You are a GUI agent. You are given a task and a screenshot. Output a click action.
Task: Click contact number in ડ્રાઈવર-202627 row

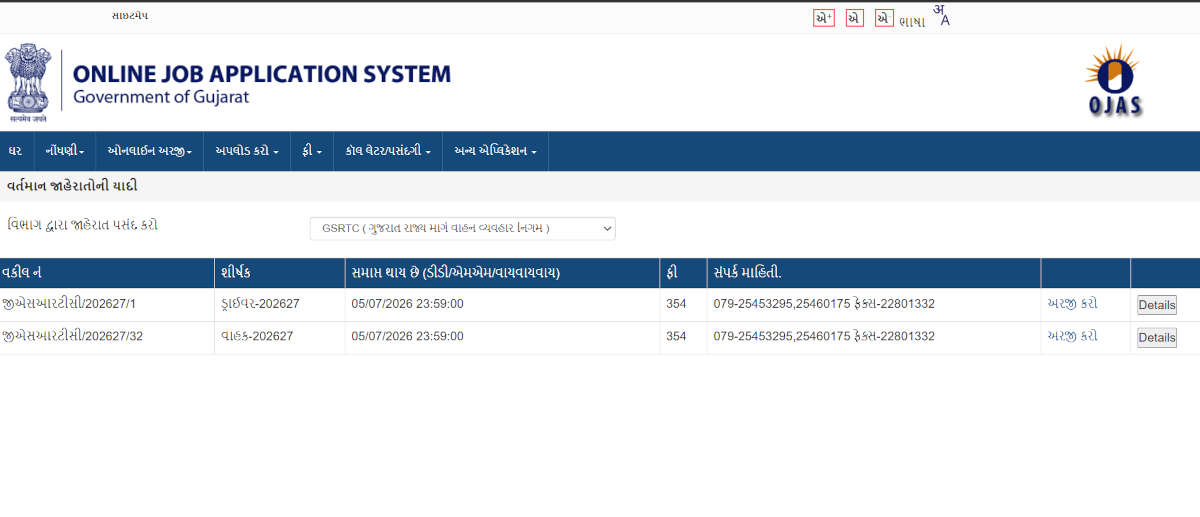coord(824,304)
